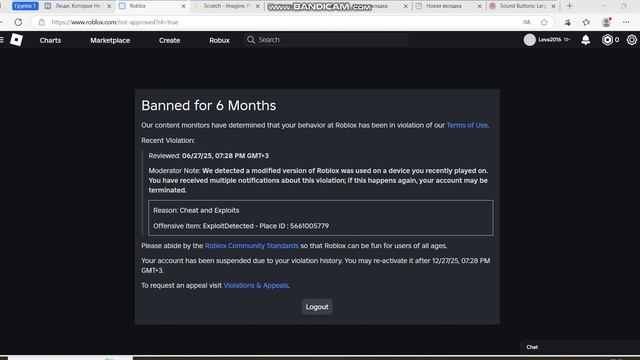Image resolution: width=640 pixels, height=360 pixels.
Task: Click the Reviewed 06/27/25 date line
Action: 209,156
